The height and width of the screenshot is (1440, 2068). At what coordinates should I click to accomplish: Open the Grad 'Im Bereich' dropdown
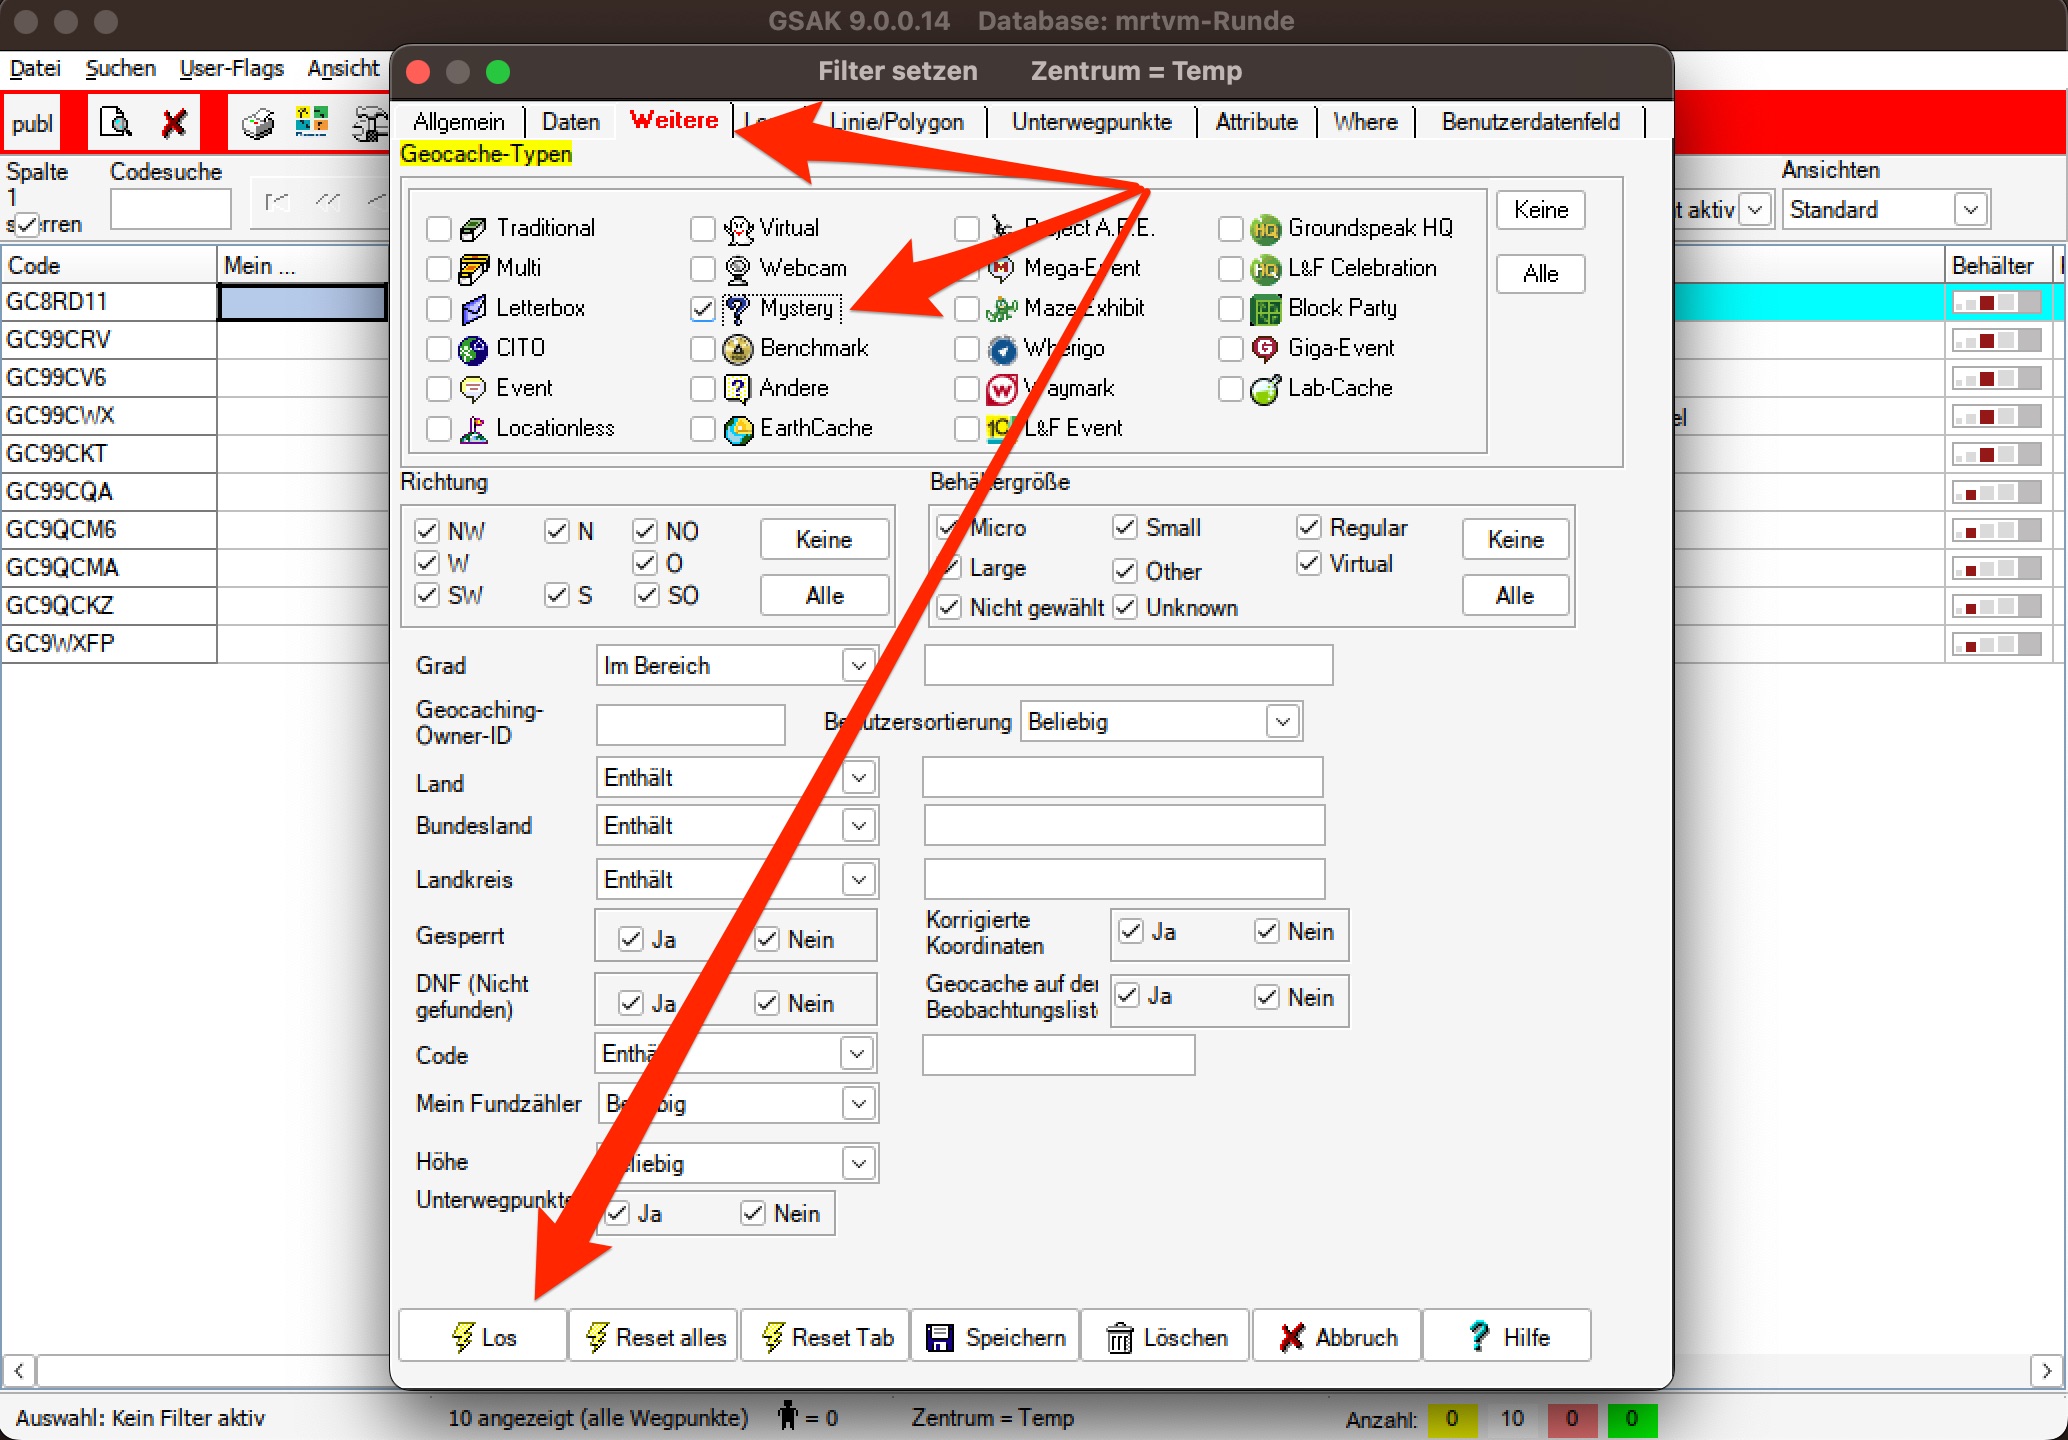click(737, 665)
